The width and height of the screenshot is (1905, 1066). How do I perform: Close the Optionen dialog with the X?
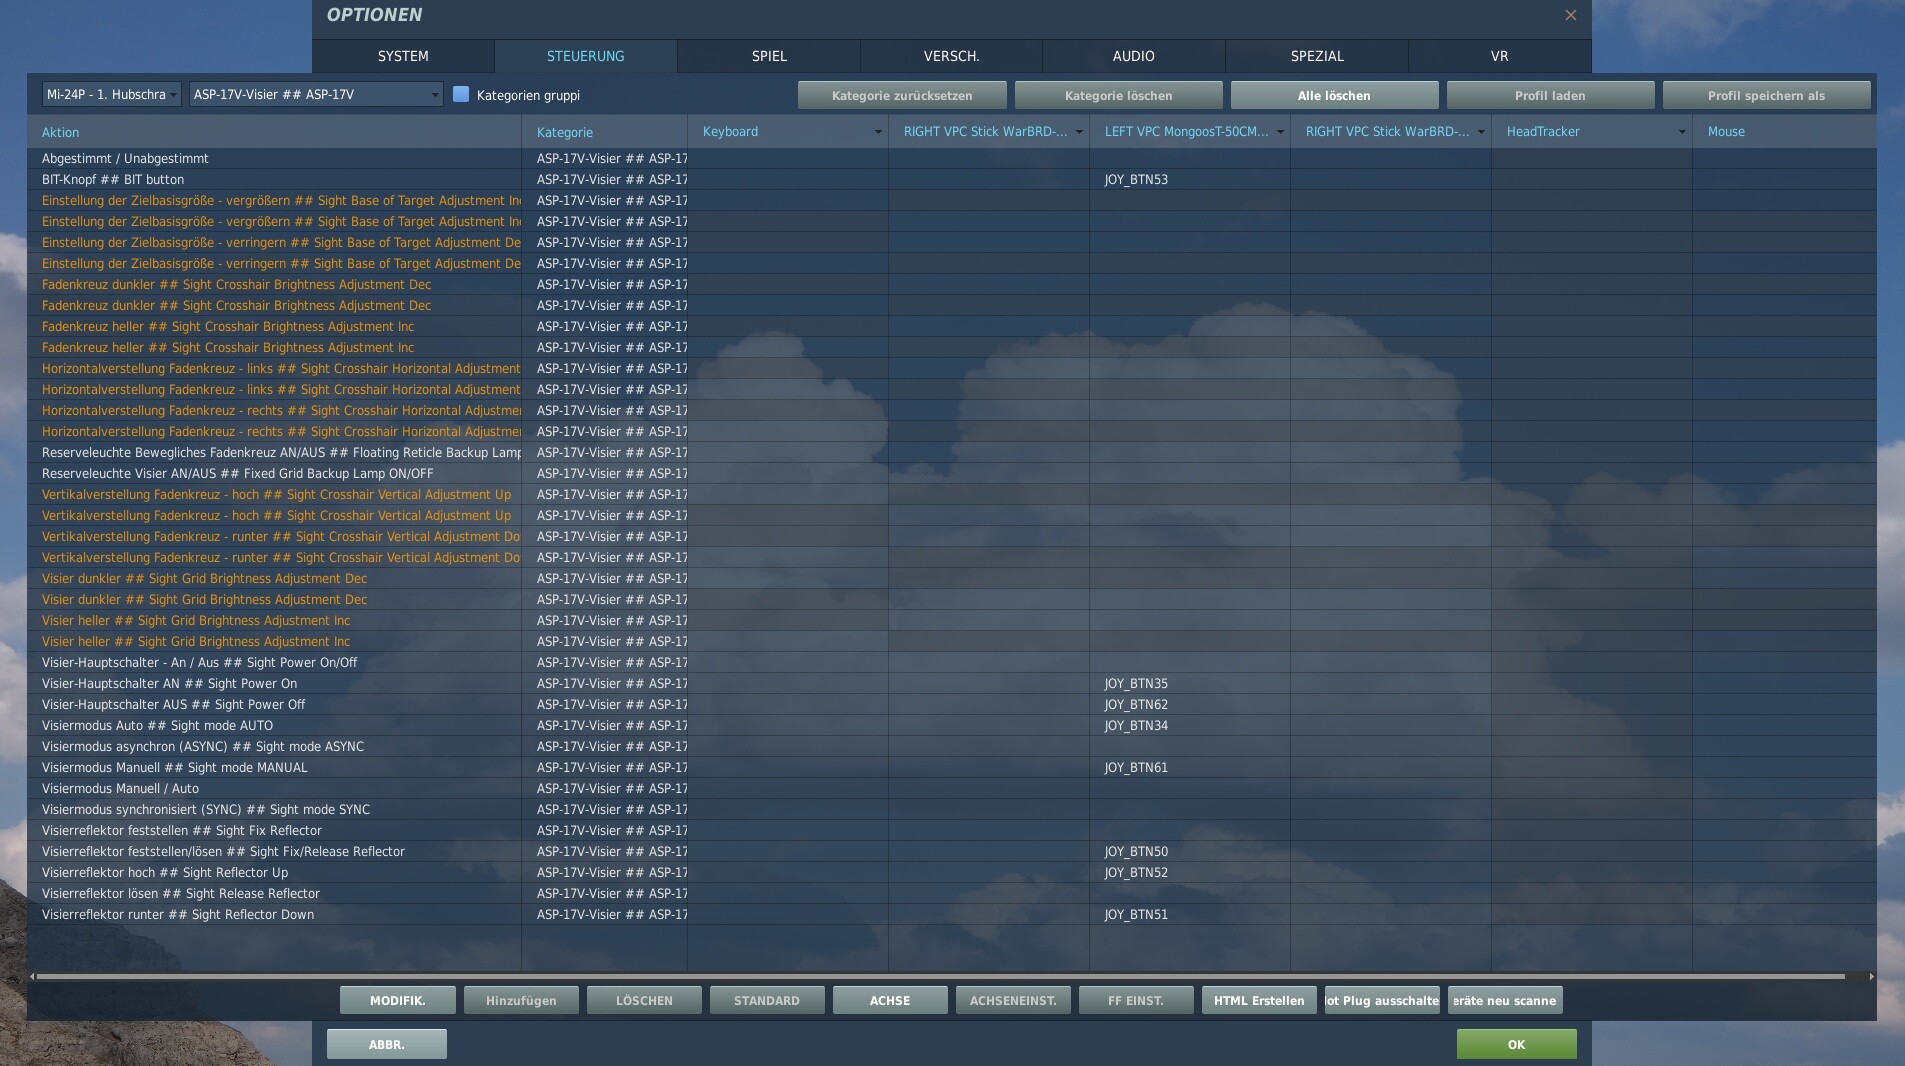point(1571,15)
